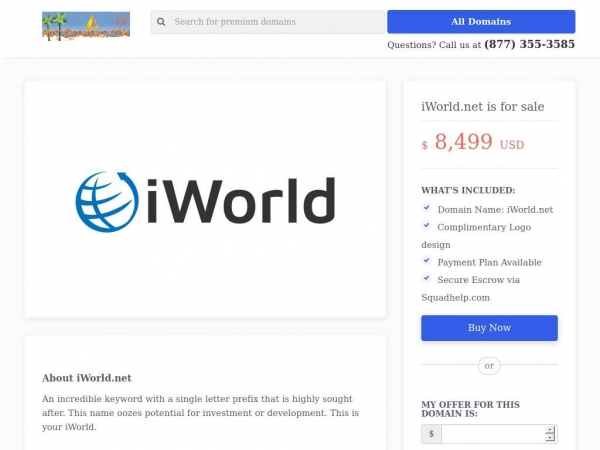Click the 8,499 USD price text
Screen dimensions: 600x450
point(473,142)
